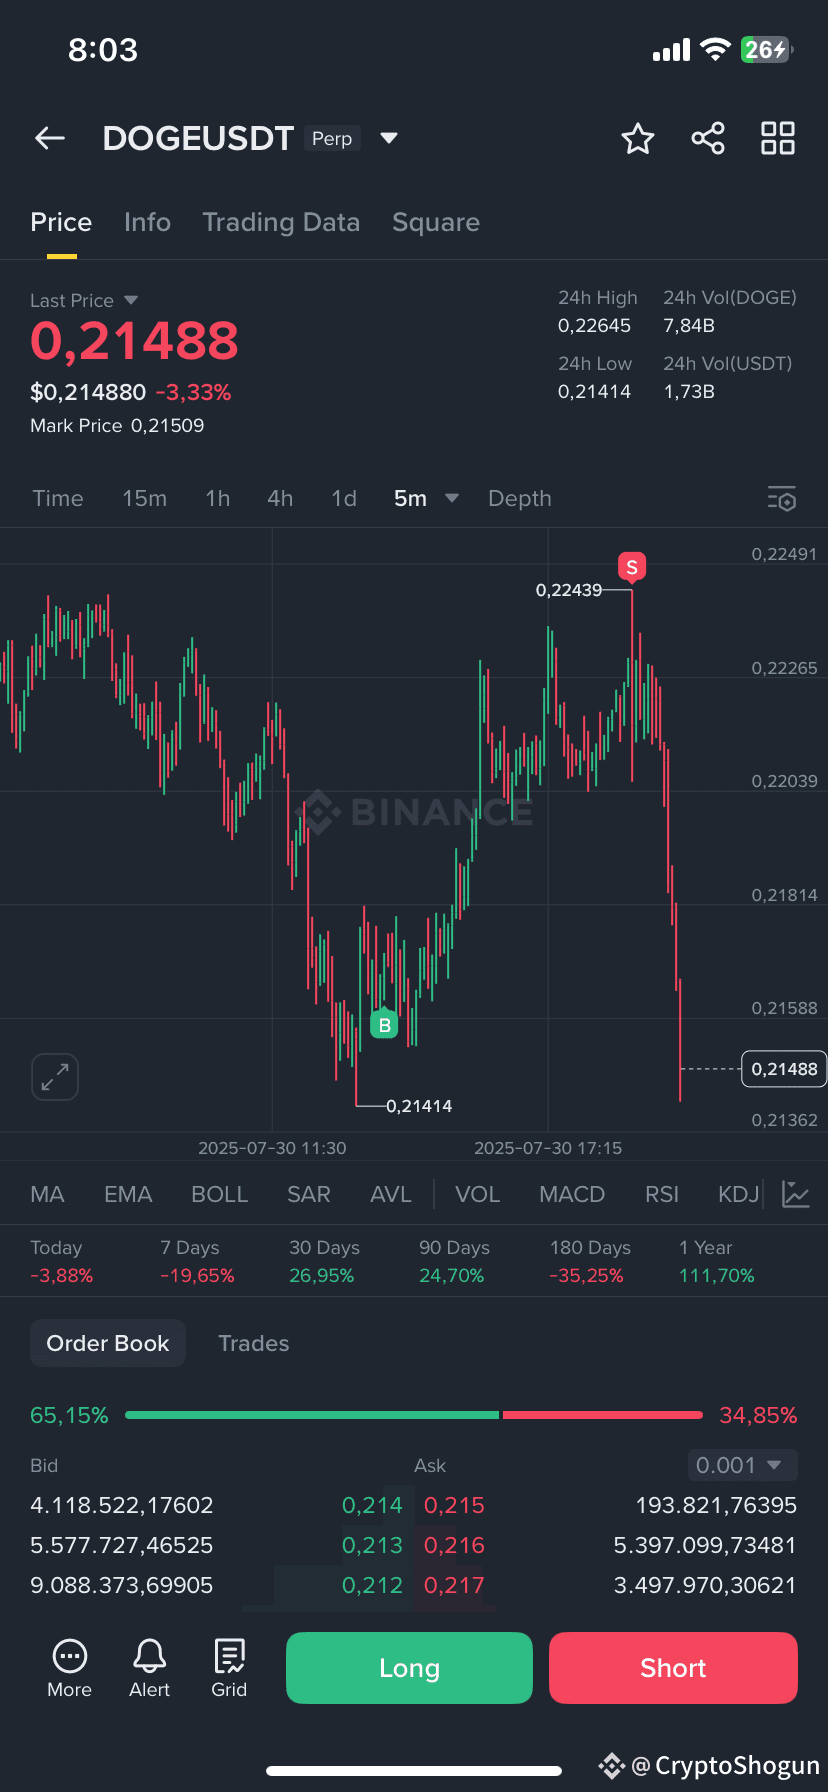Open the indicator chart icon next to KDJ

point(796,1194)
